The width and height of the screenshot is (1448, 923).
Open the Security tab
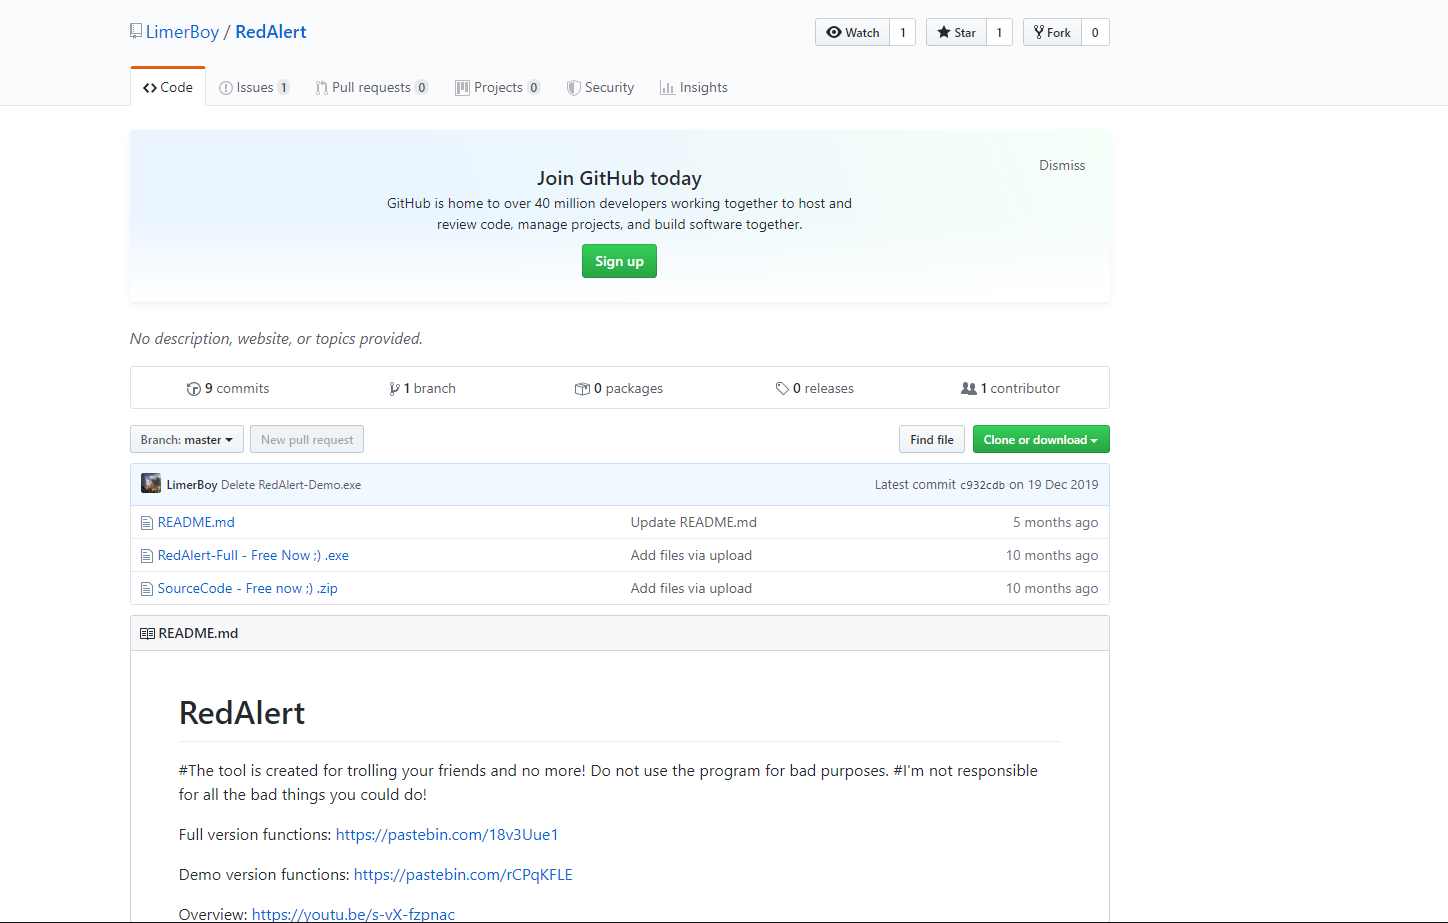pyautogui.click(x=600, y=87)
